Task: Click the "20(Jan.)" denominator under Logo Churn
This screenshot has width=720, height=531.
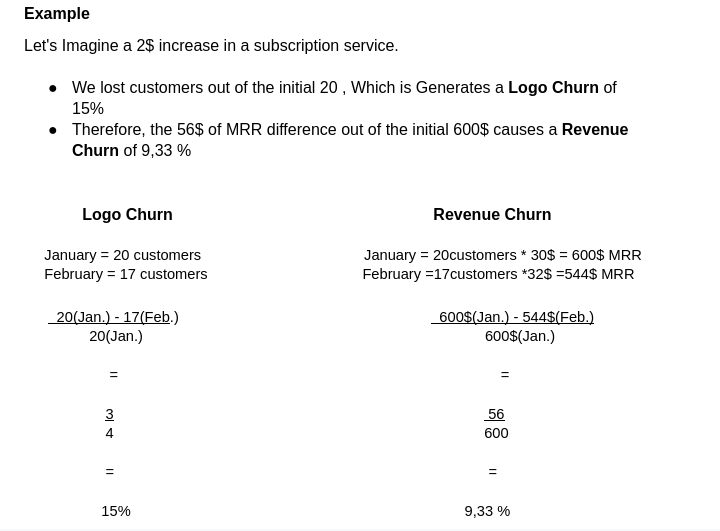Action: coord(116,336)
